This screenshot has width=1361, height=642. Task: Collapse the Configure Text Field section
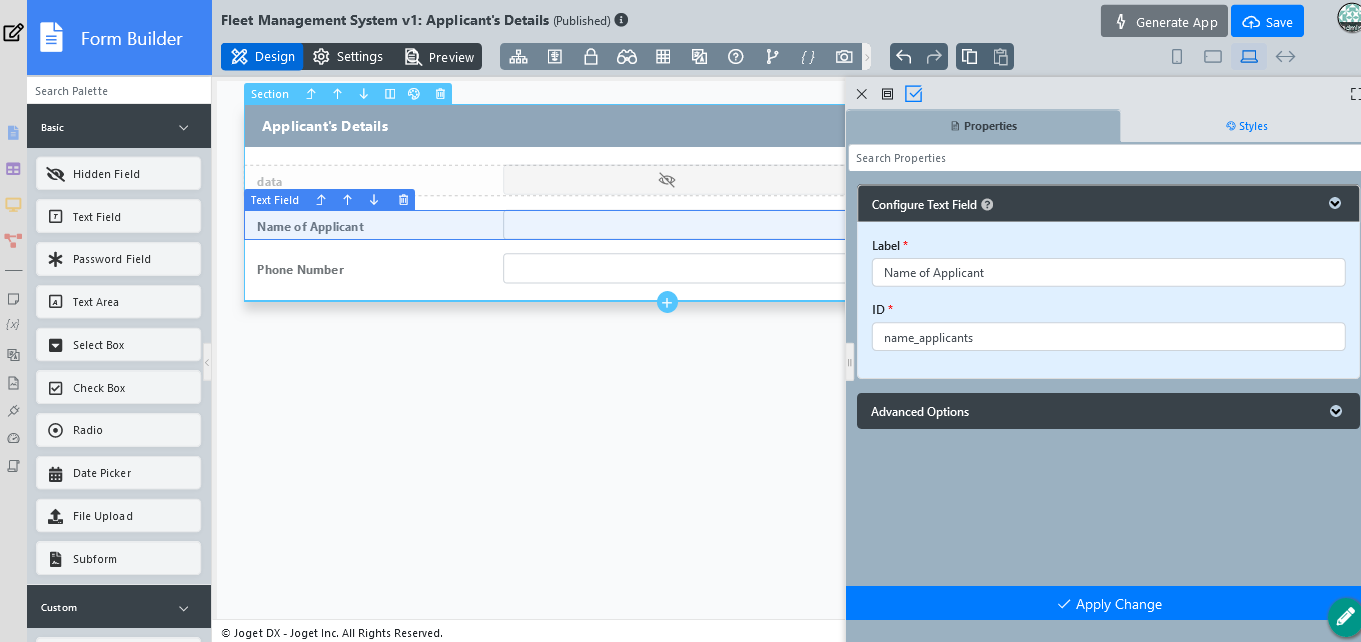(1334, 204)
